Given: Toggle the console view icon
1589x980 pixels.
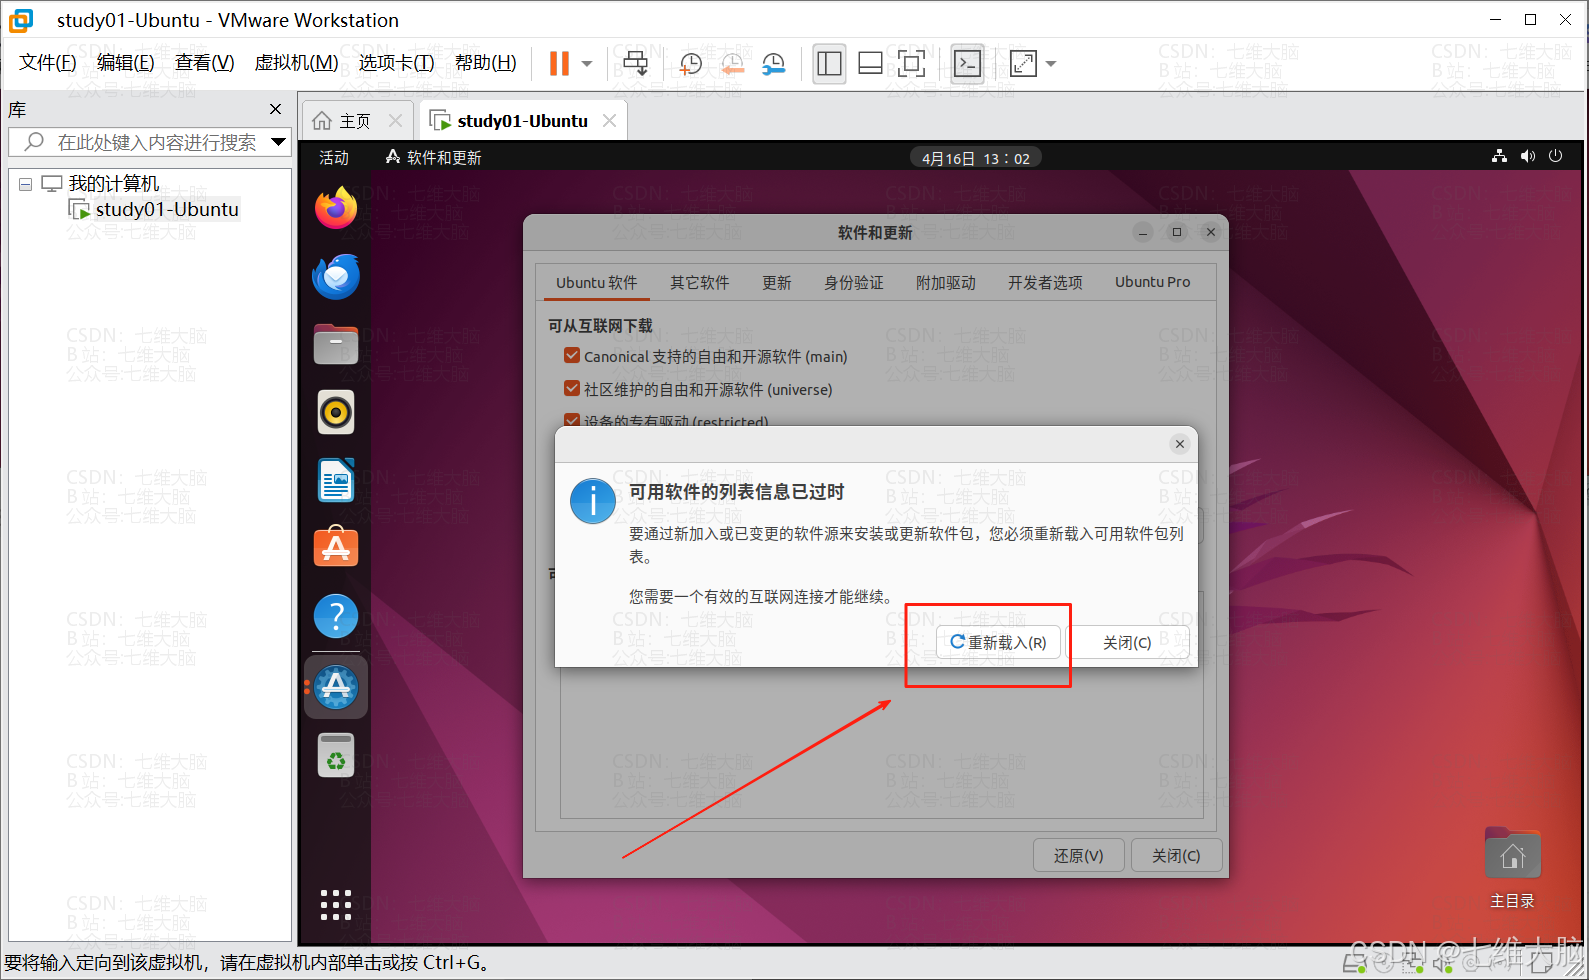Looking at the screenshot, I should click(967, 64).
